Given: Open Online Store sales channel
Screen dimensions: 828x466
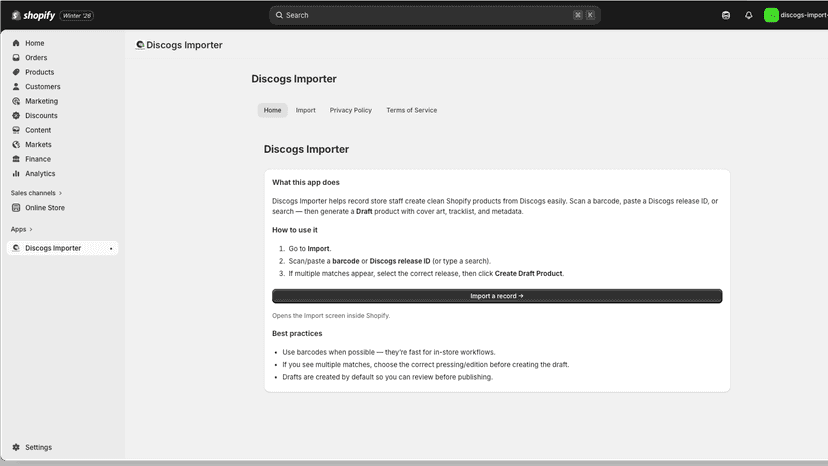Looking at the screenshot, I should pyautogui.click(x=45, y=208).
